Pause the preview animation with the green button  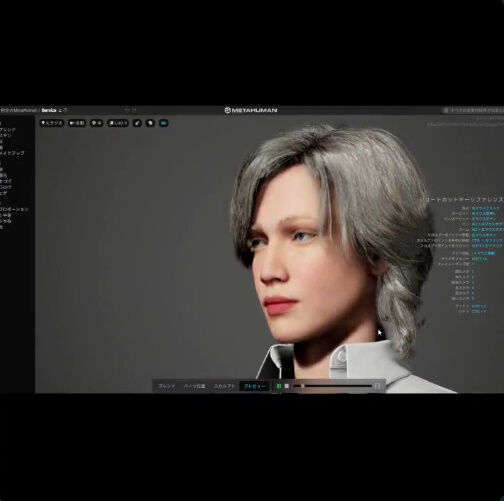pos(279,386)
